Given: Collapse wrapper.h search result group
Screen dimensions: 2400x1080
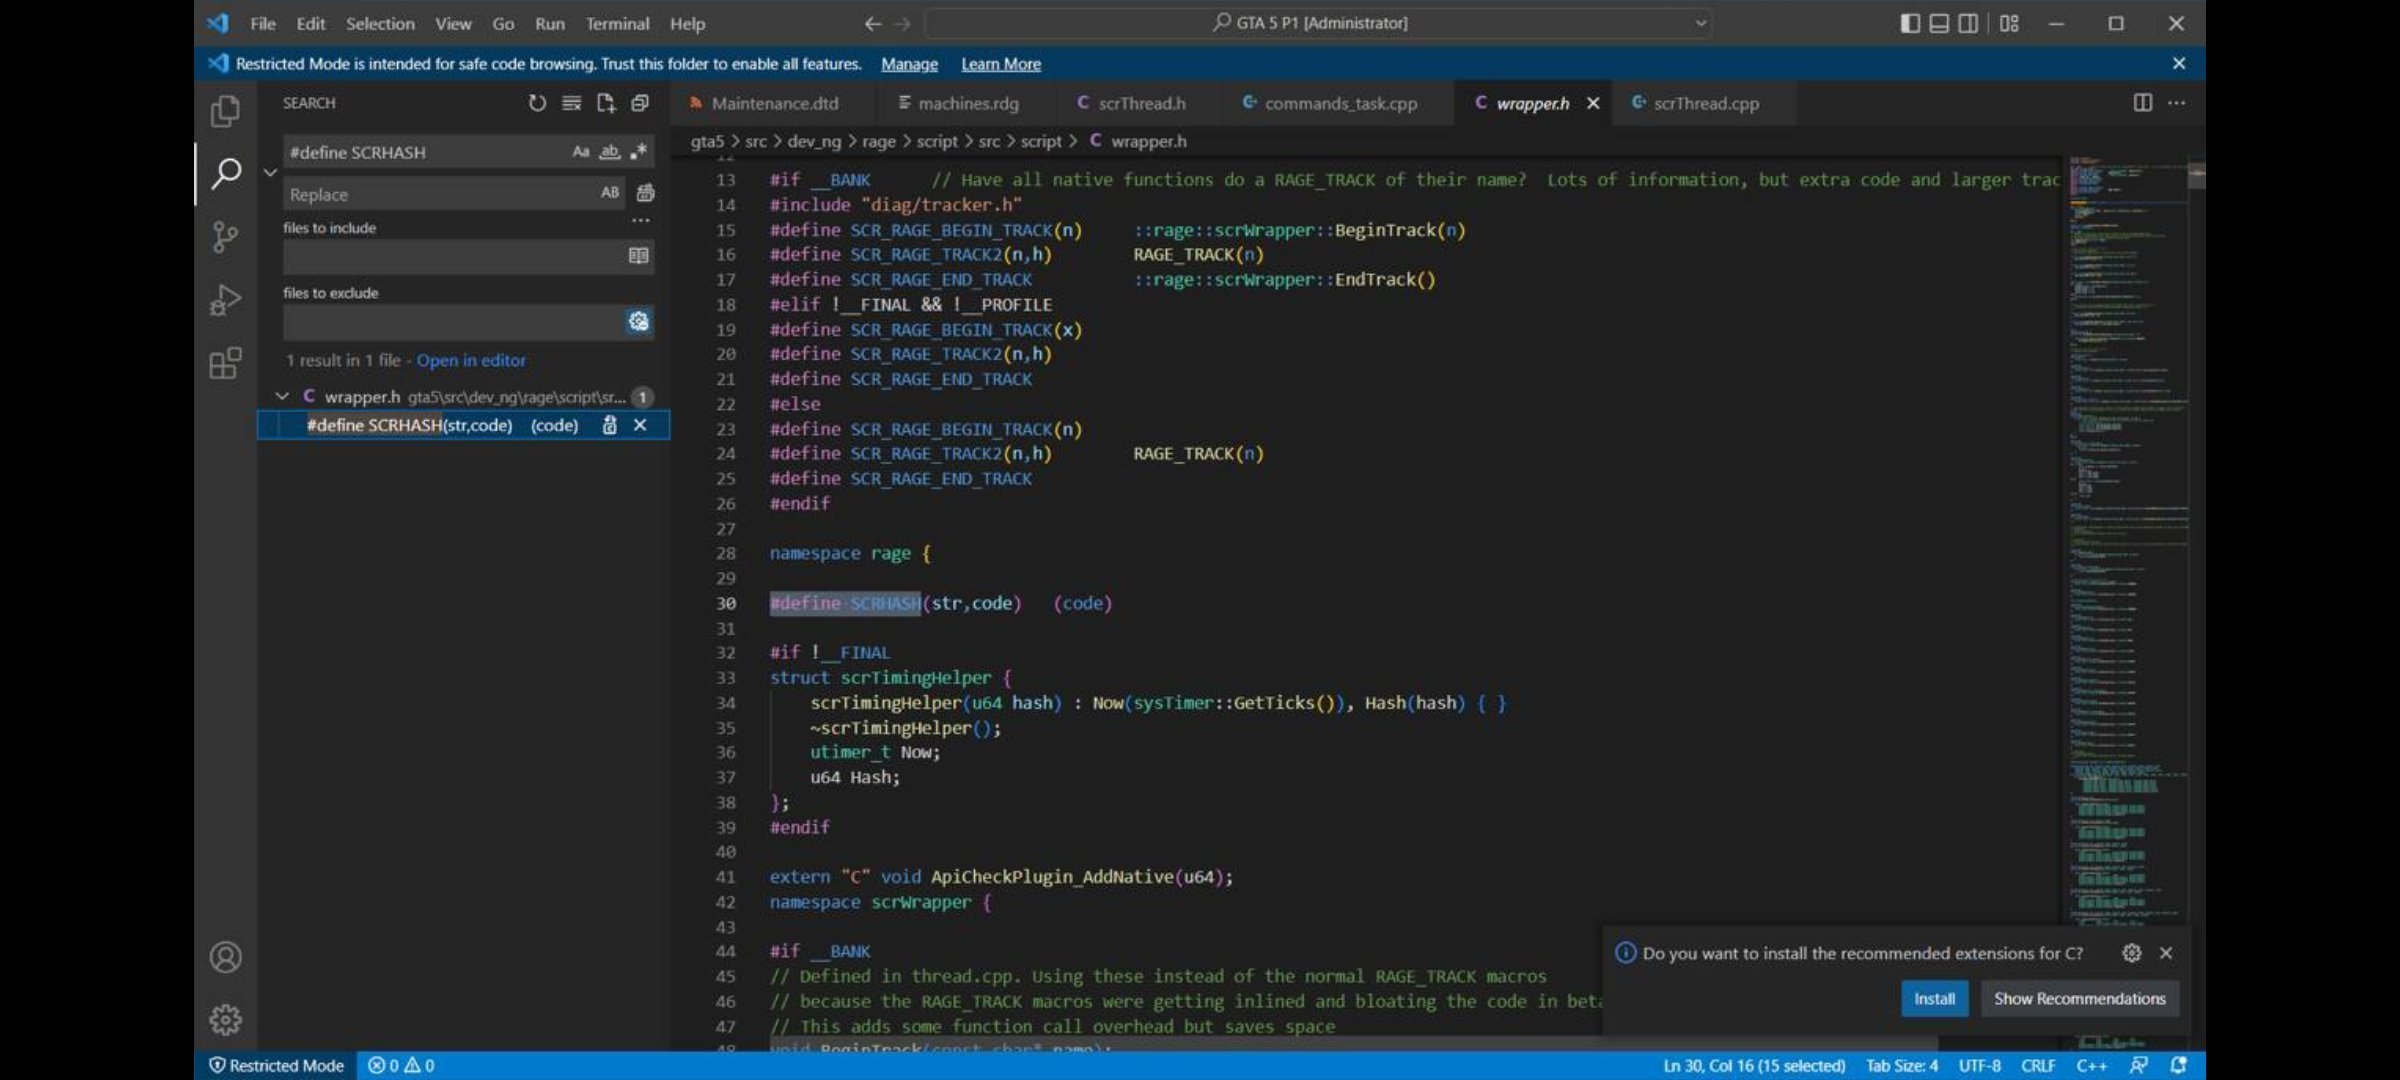Looking at the screenshot, I should point(283,397).
